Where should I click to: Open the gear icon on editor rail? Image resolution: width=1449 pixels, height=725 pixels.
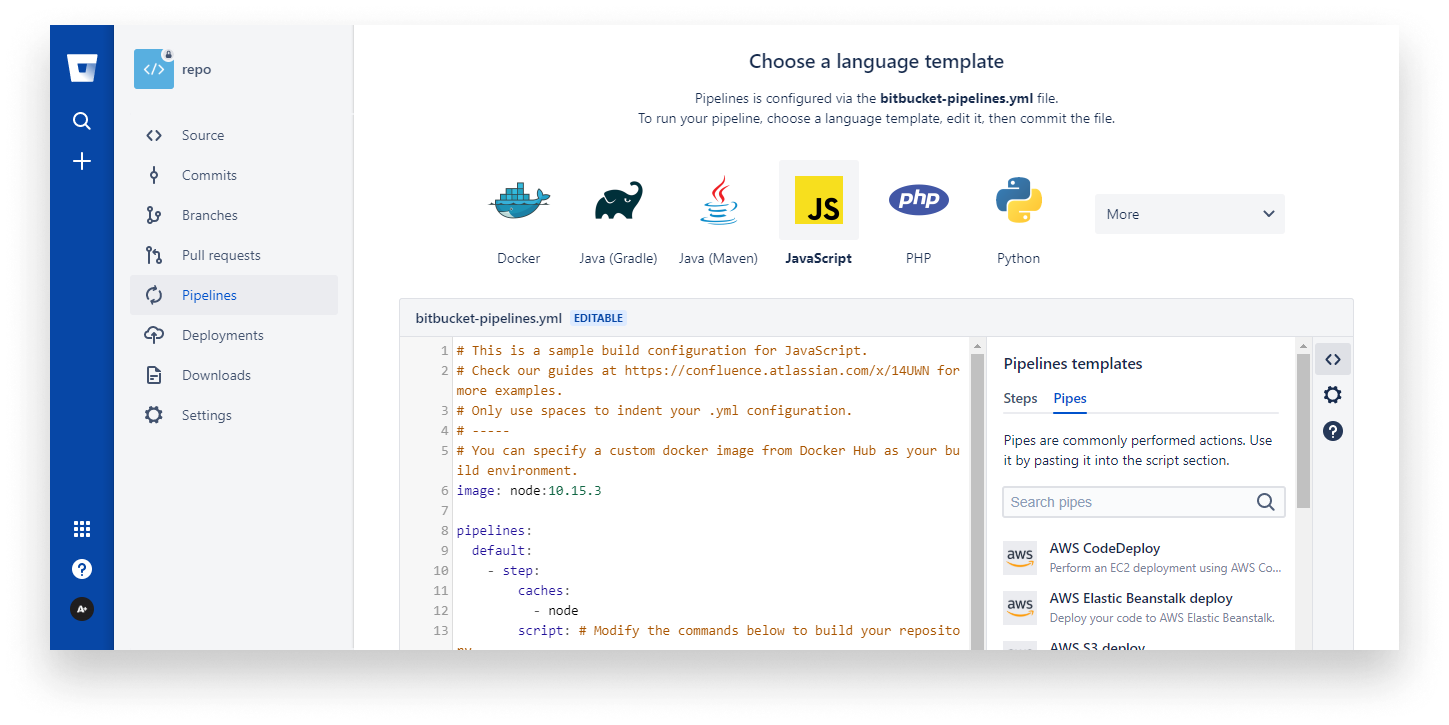click(1333, 395)
